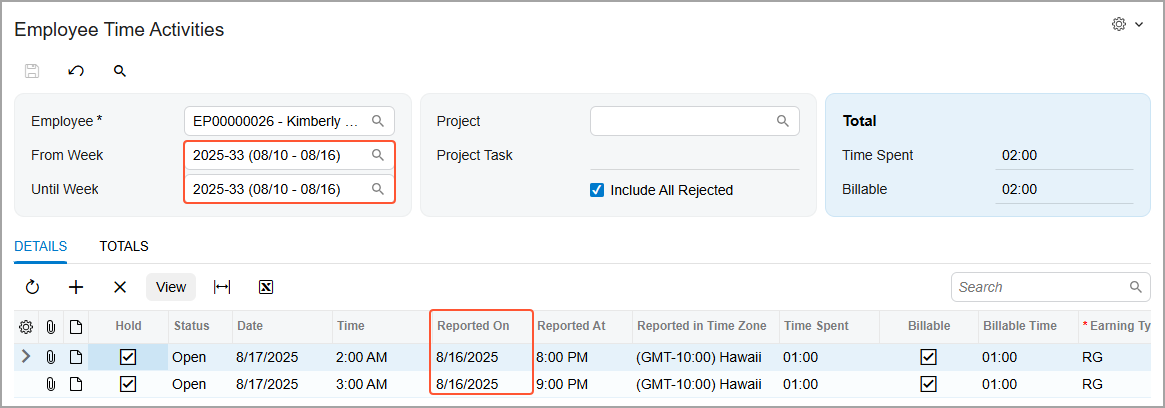1165x408 pixels.
Task: Export grid to Excel icon
Action: click(266, 287)
